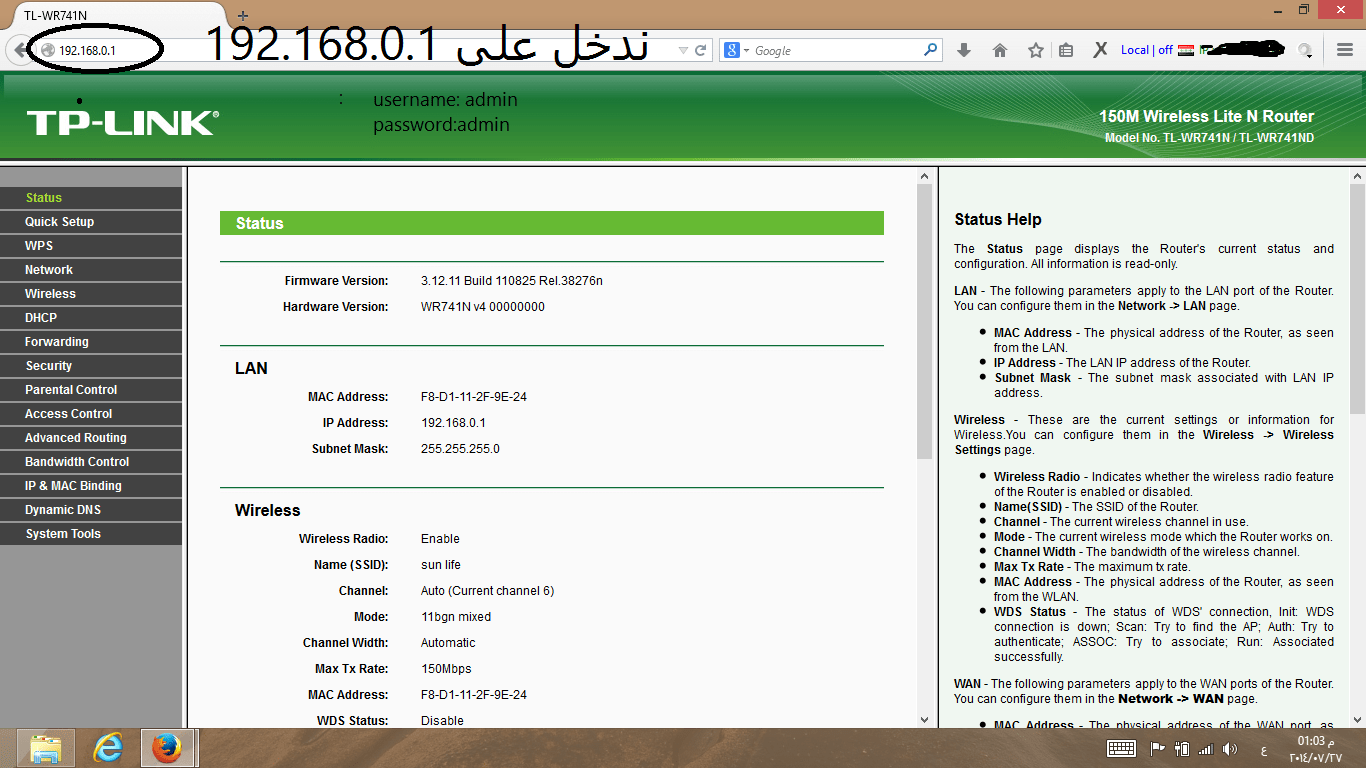Open the Firefox hamburger menu
1366x768 pixels.
tap(1345, 50)
